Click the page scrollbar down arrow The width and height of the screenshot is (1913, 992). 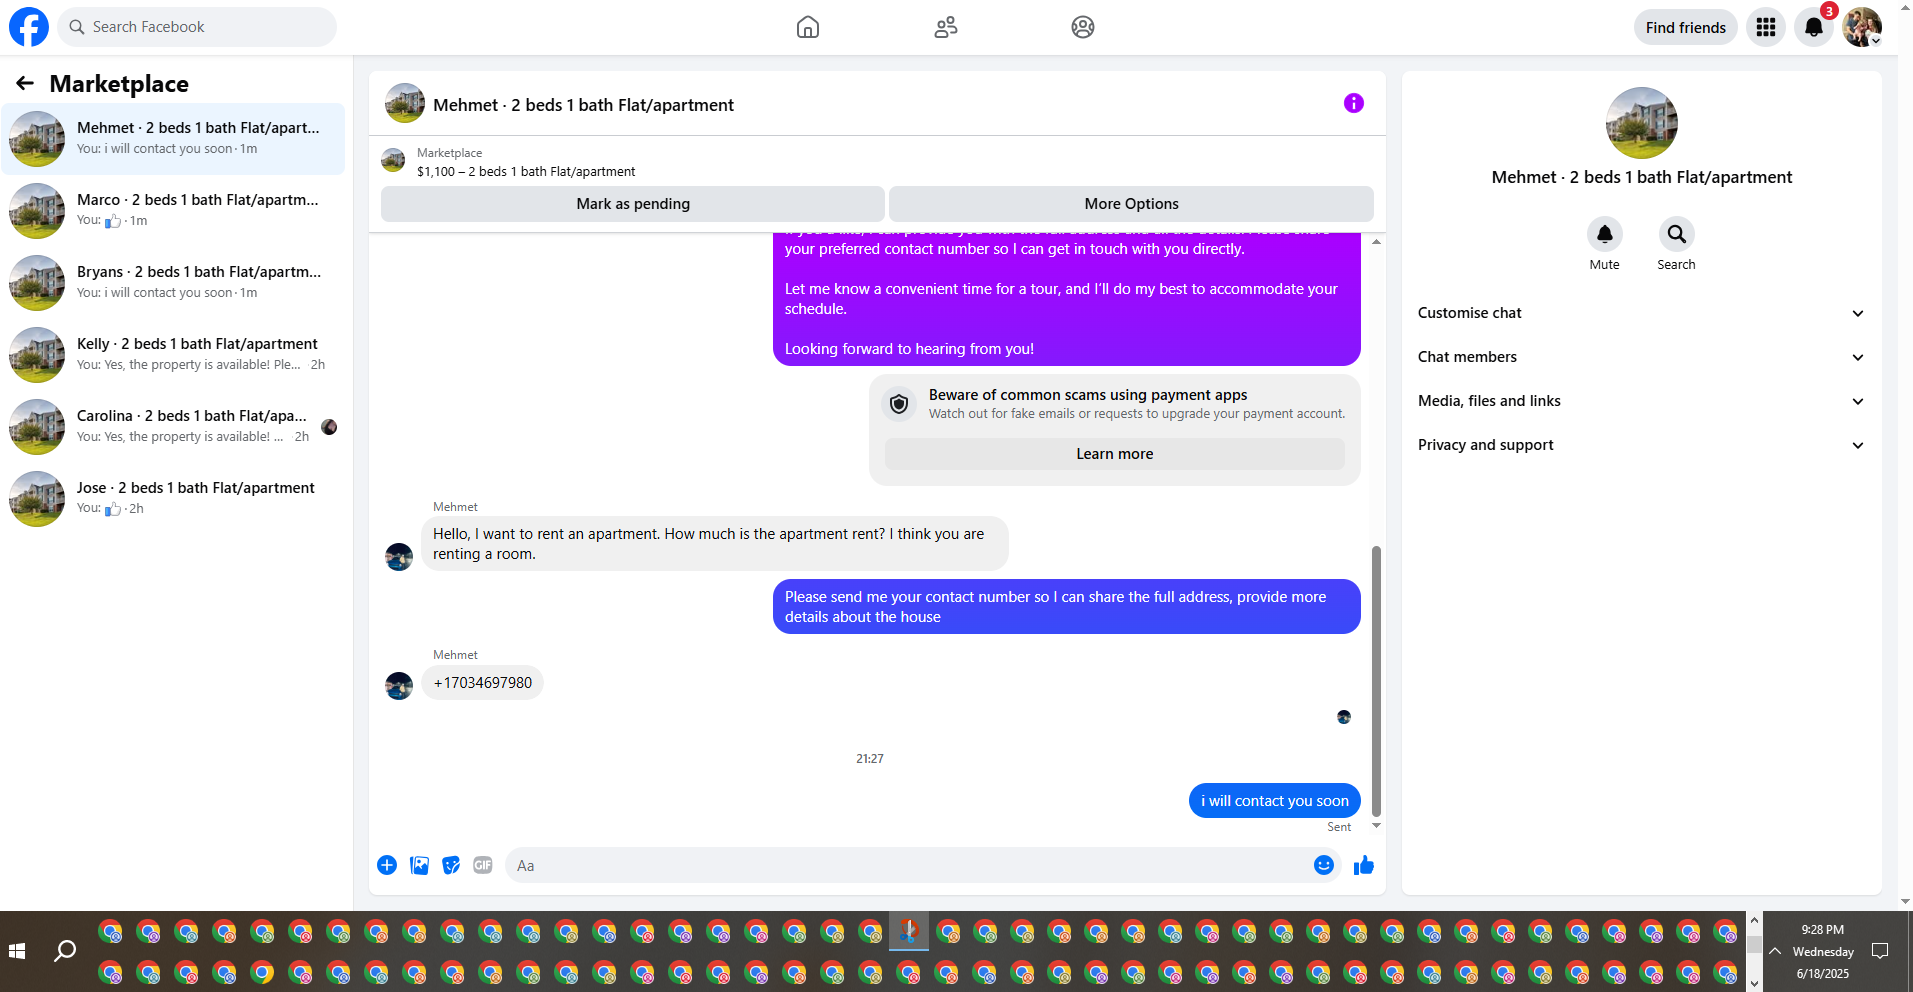click(x=1905, y=901)
